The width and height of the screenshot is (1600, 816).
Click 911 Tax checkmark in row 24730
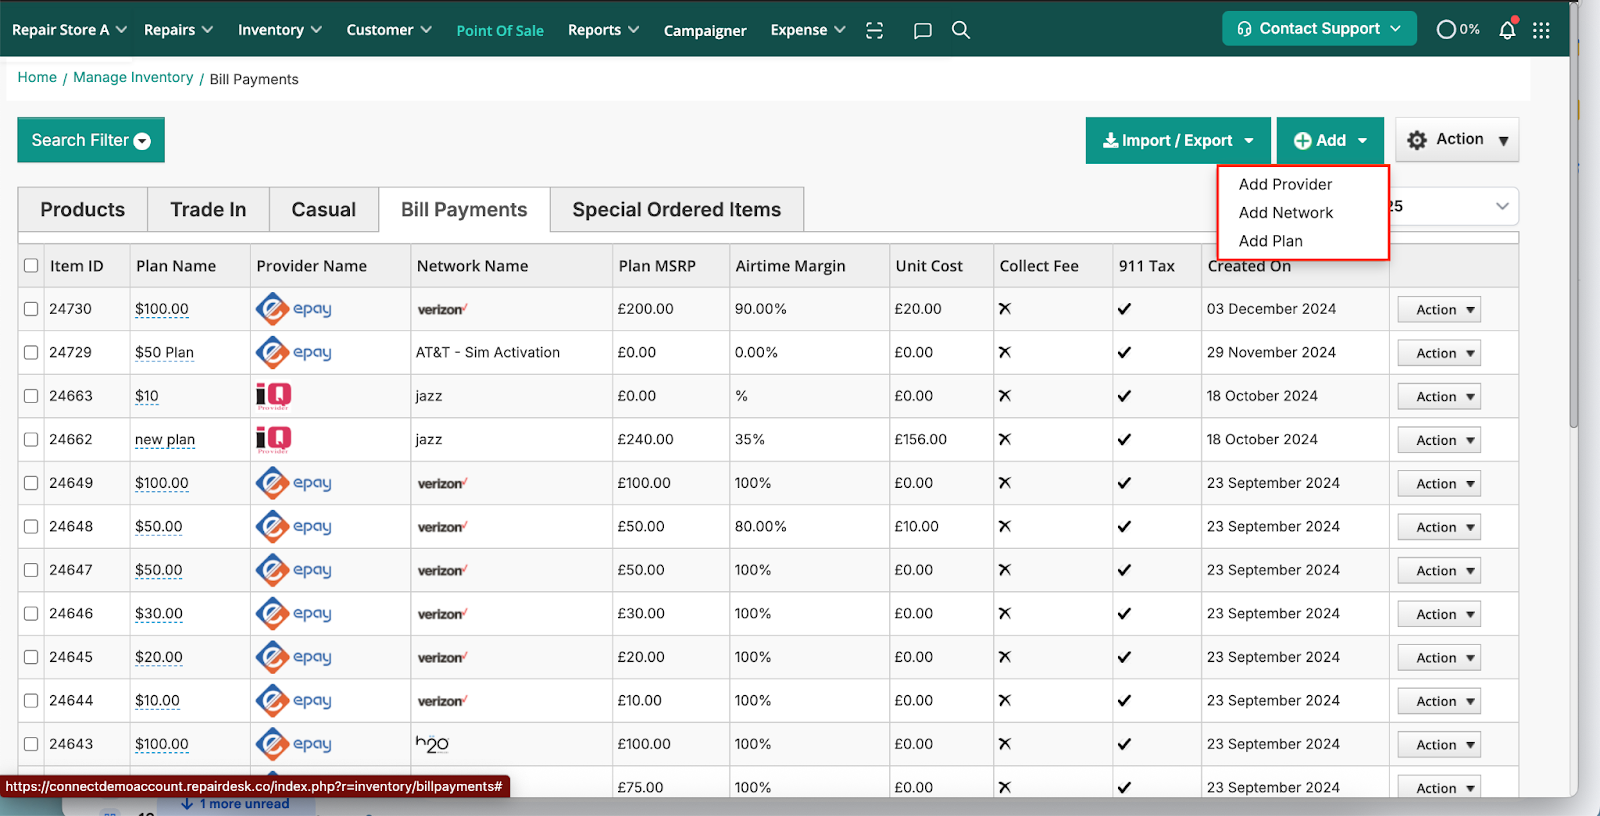coord(1125,309)
